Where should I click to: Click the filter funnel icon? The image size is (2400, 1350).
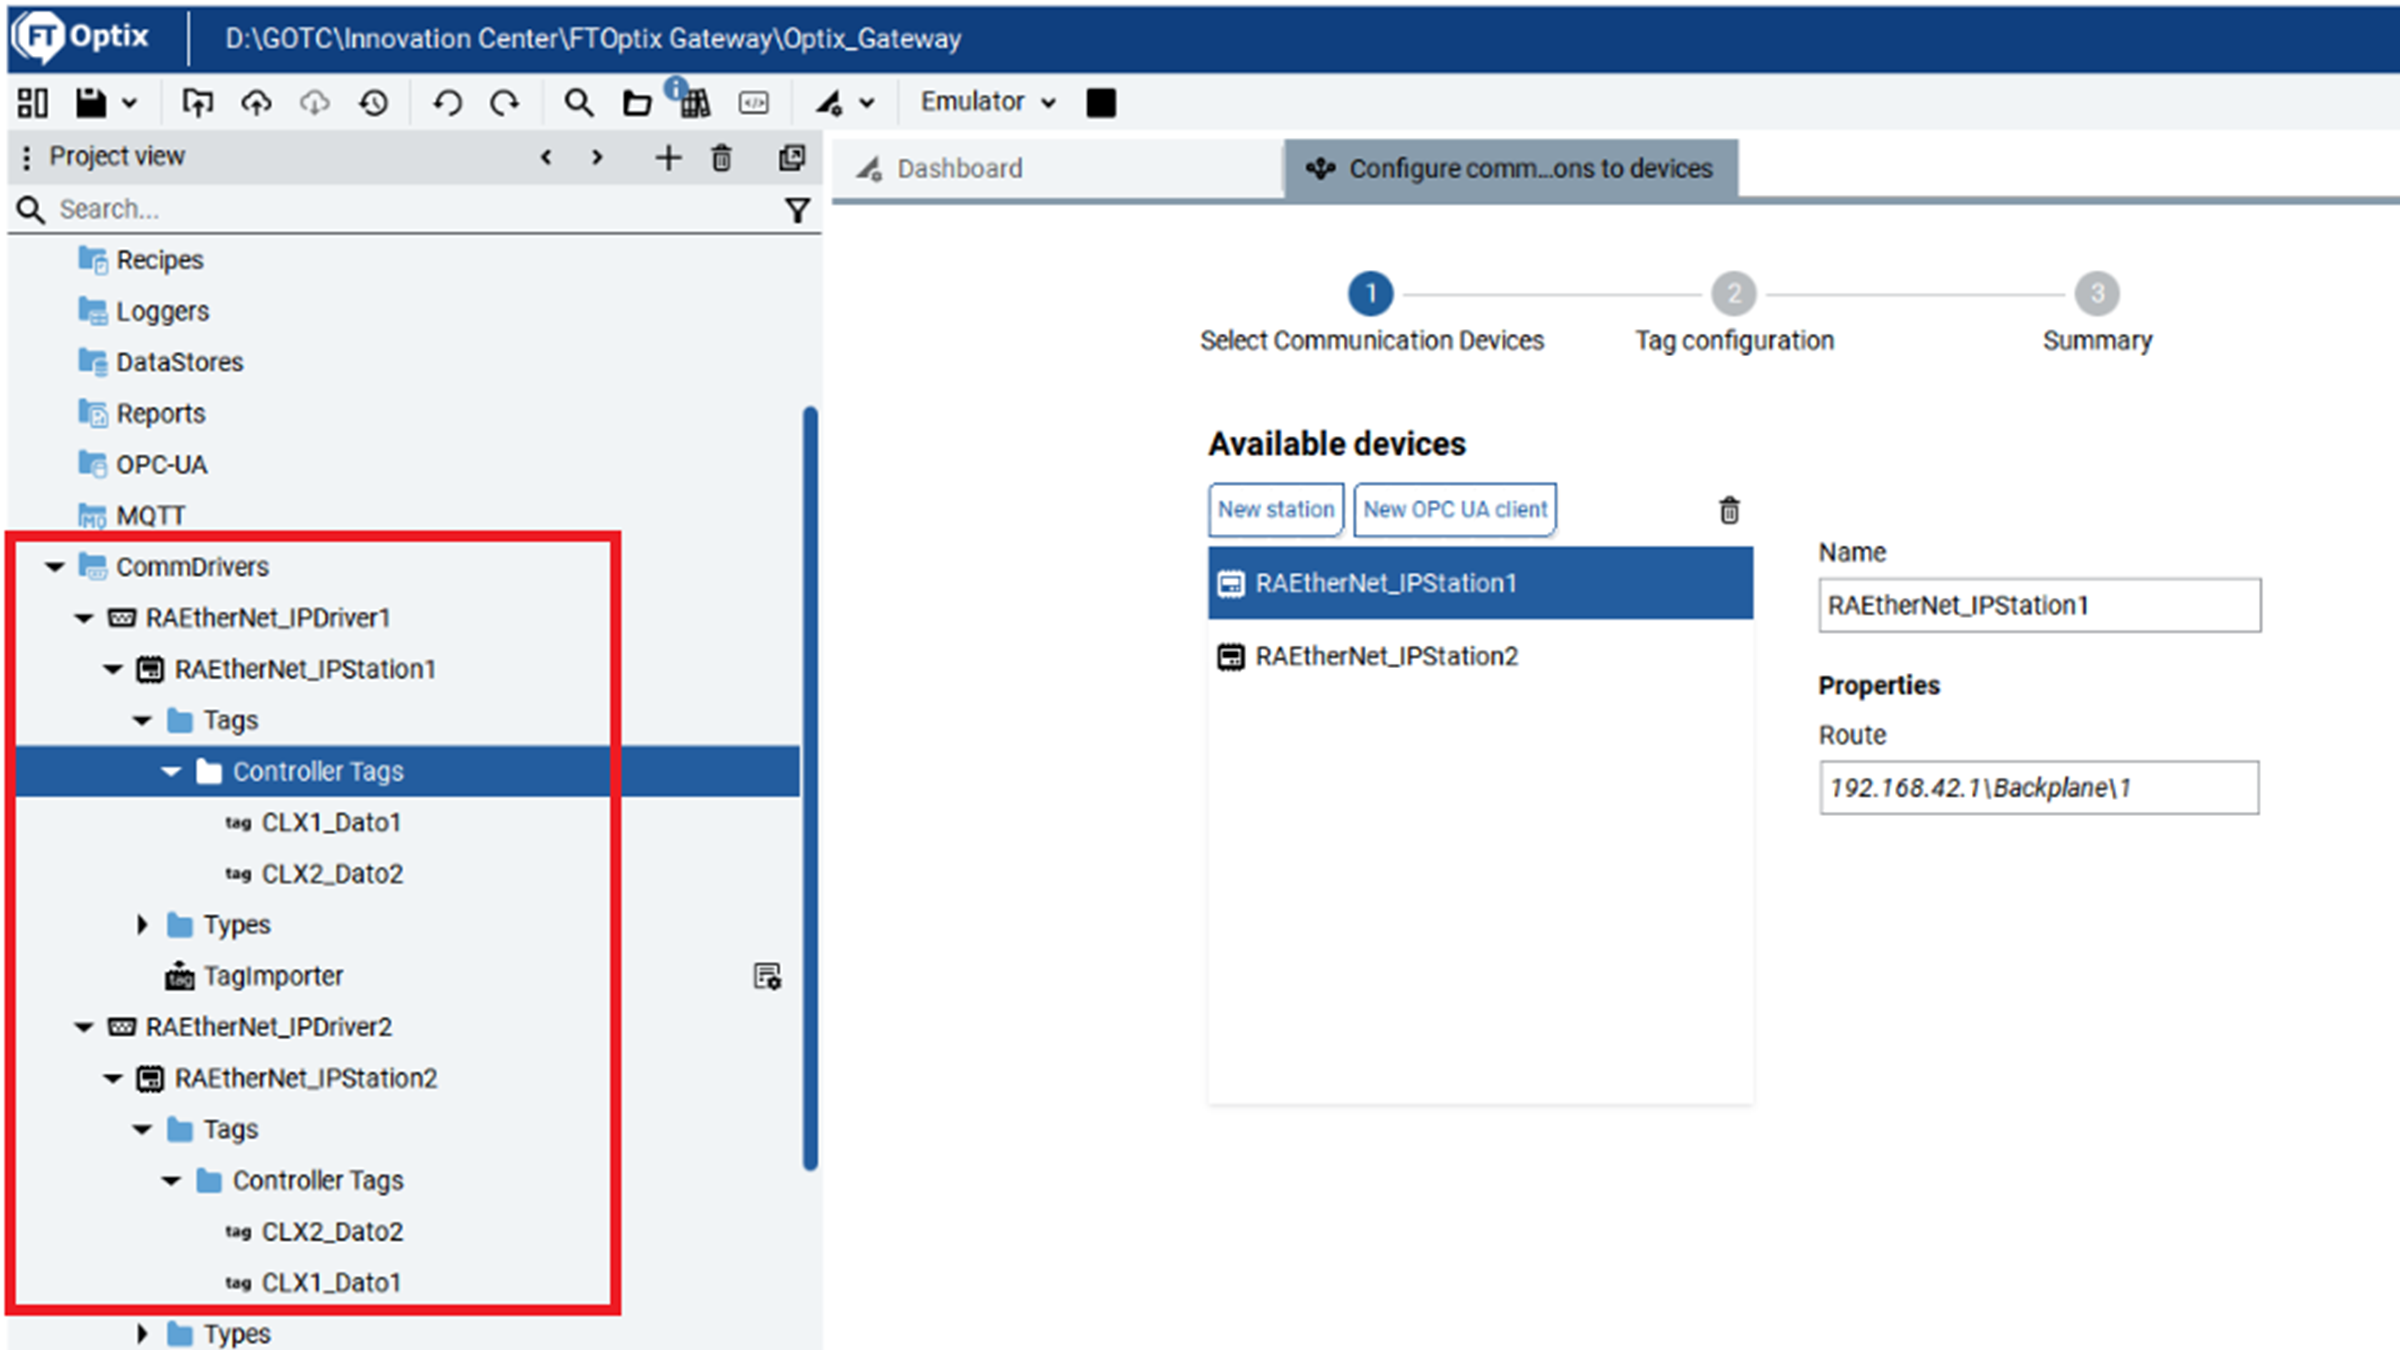(x=797, y=210)
